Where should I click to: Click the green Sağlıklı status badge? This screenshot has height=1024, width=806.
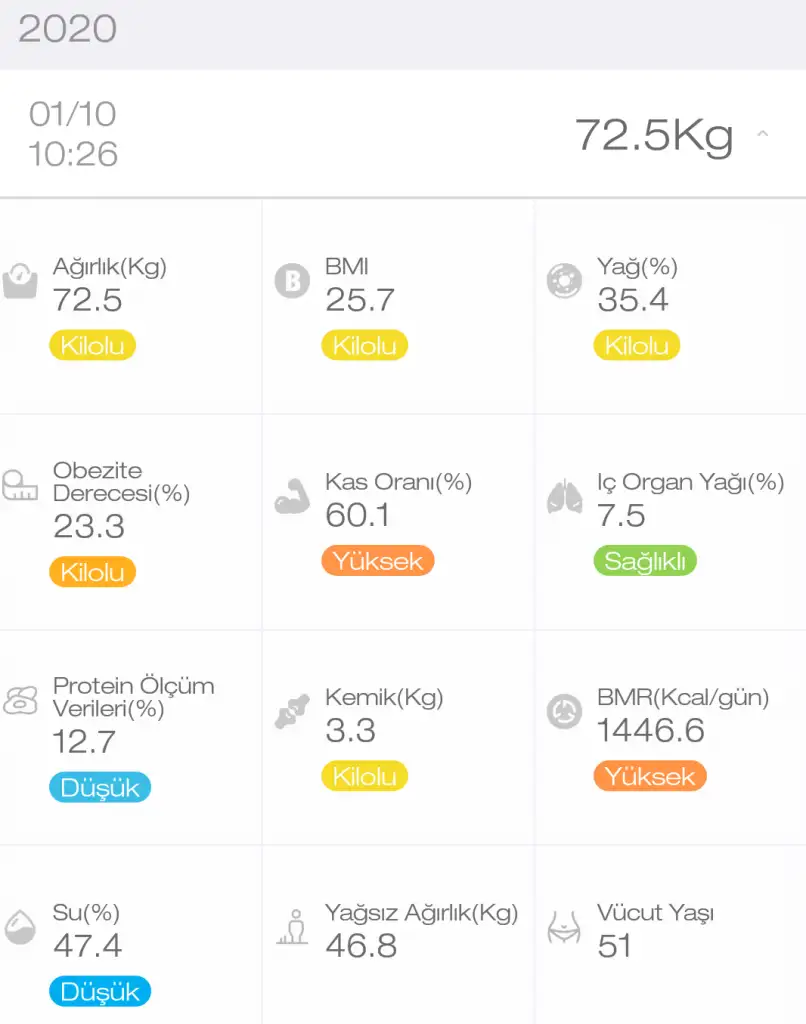[x=645, y=561]
